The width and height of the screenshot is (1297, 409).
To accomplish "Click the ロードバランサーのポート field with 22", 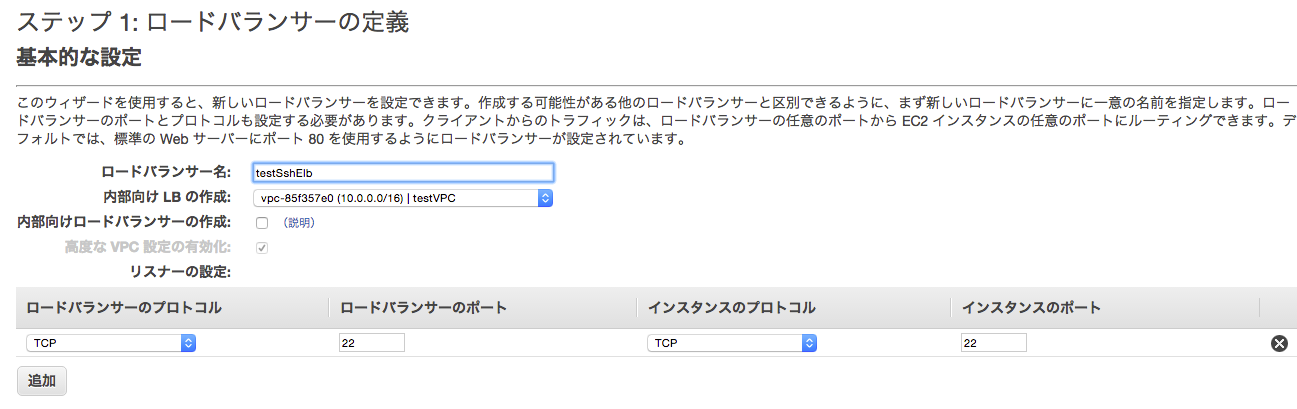I will [372, 343].
